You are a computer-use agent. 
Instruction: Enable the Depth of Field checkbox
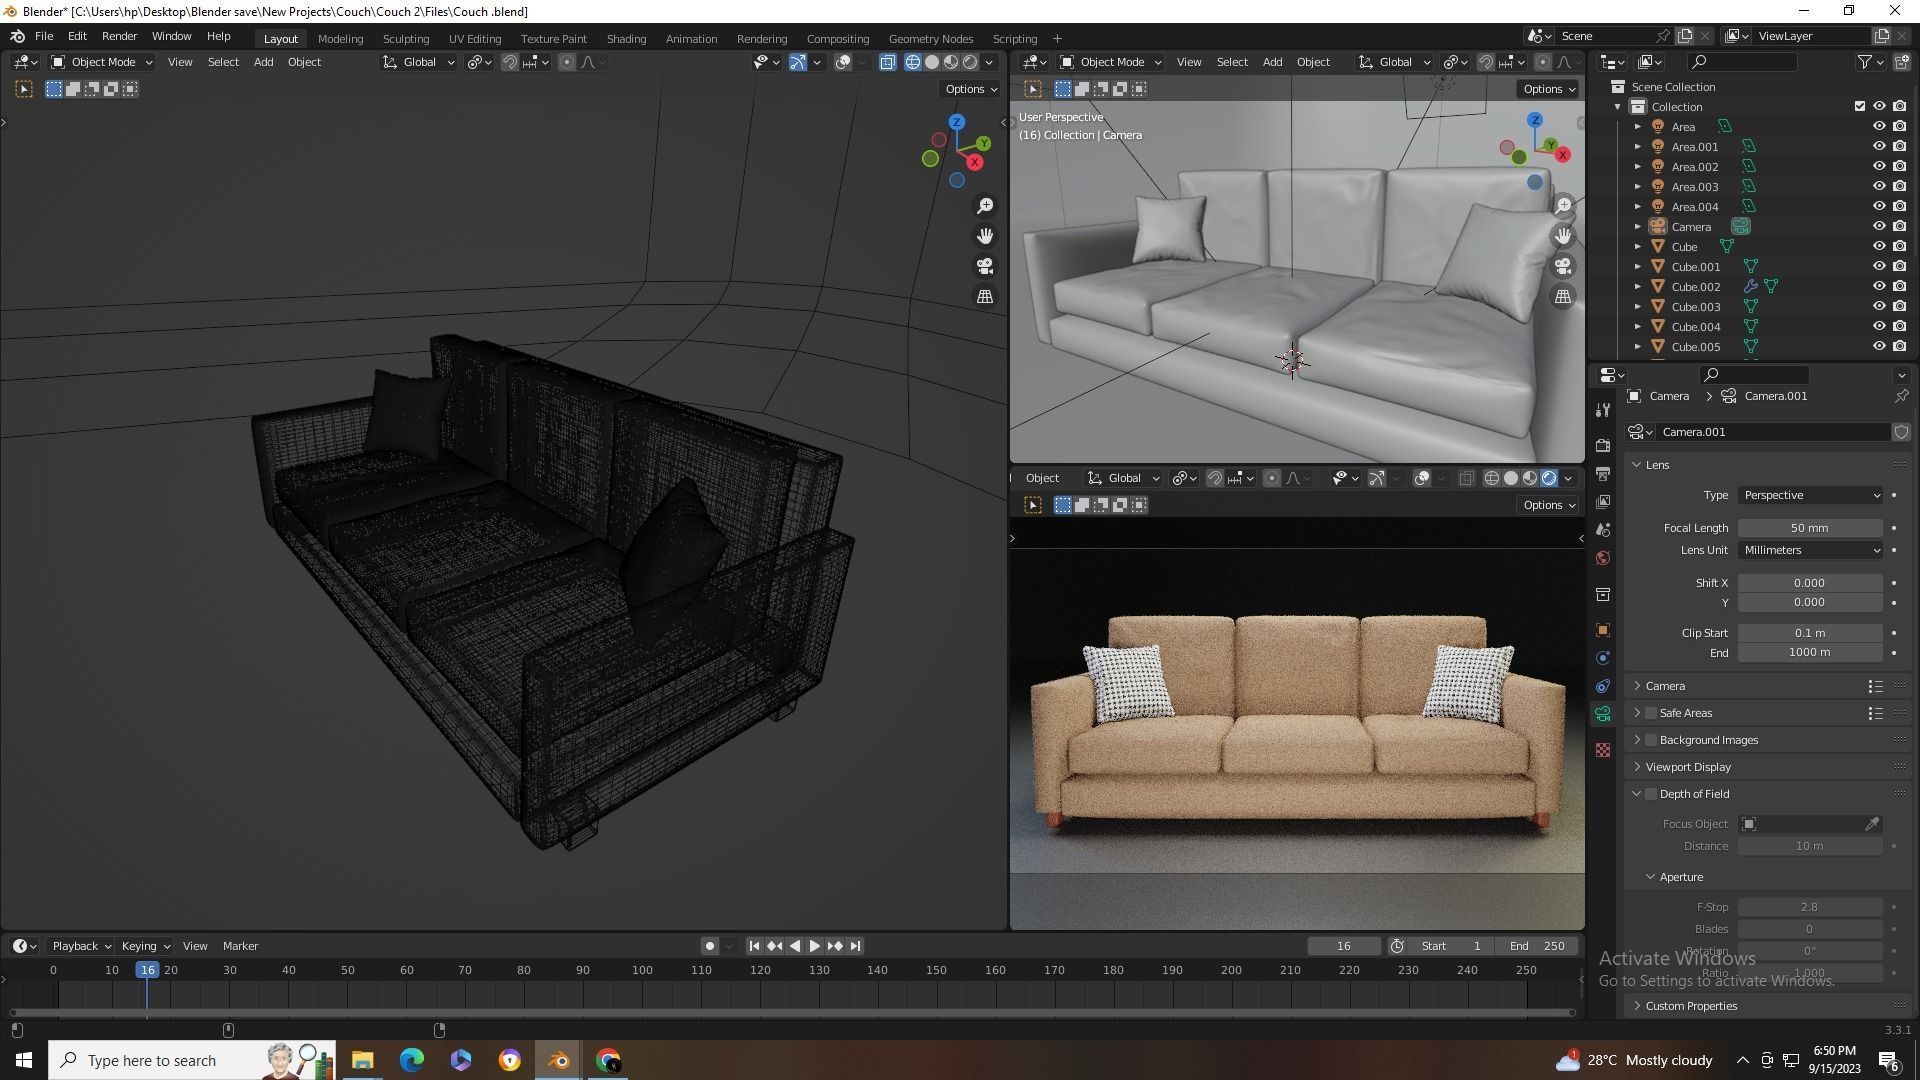tap(1651, 794)
